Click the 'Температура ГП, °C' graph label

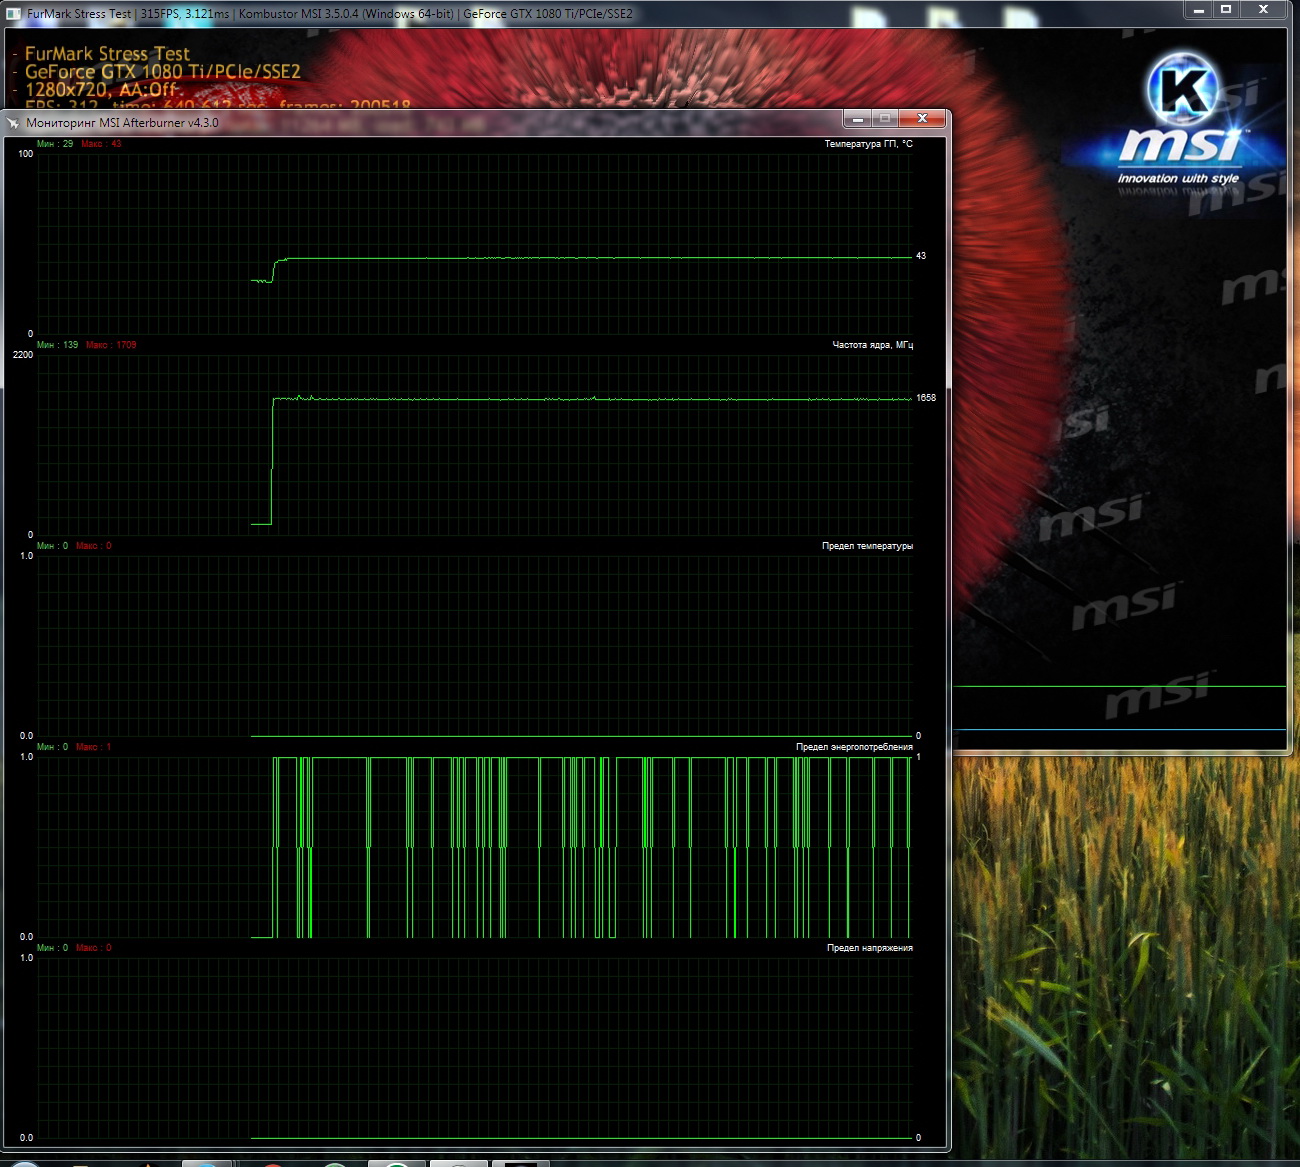[x=868, y=144]
